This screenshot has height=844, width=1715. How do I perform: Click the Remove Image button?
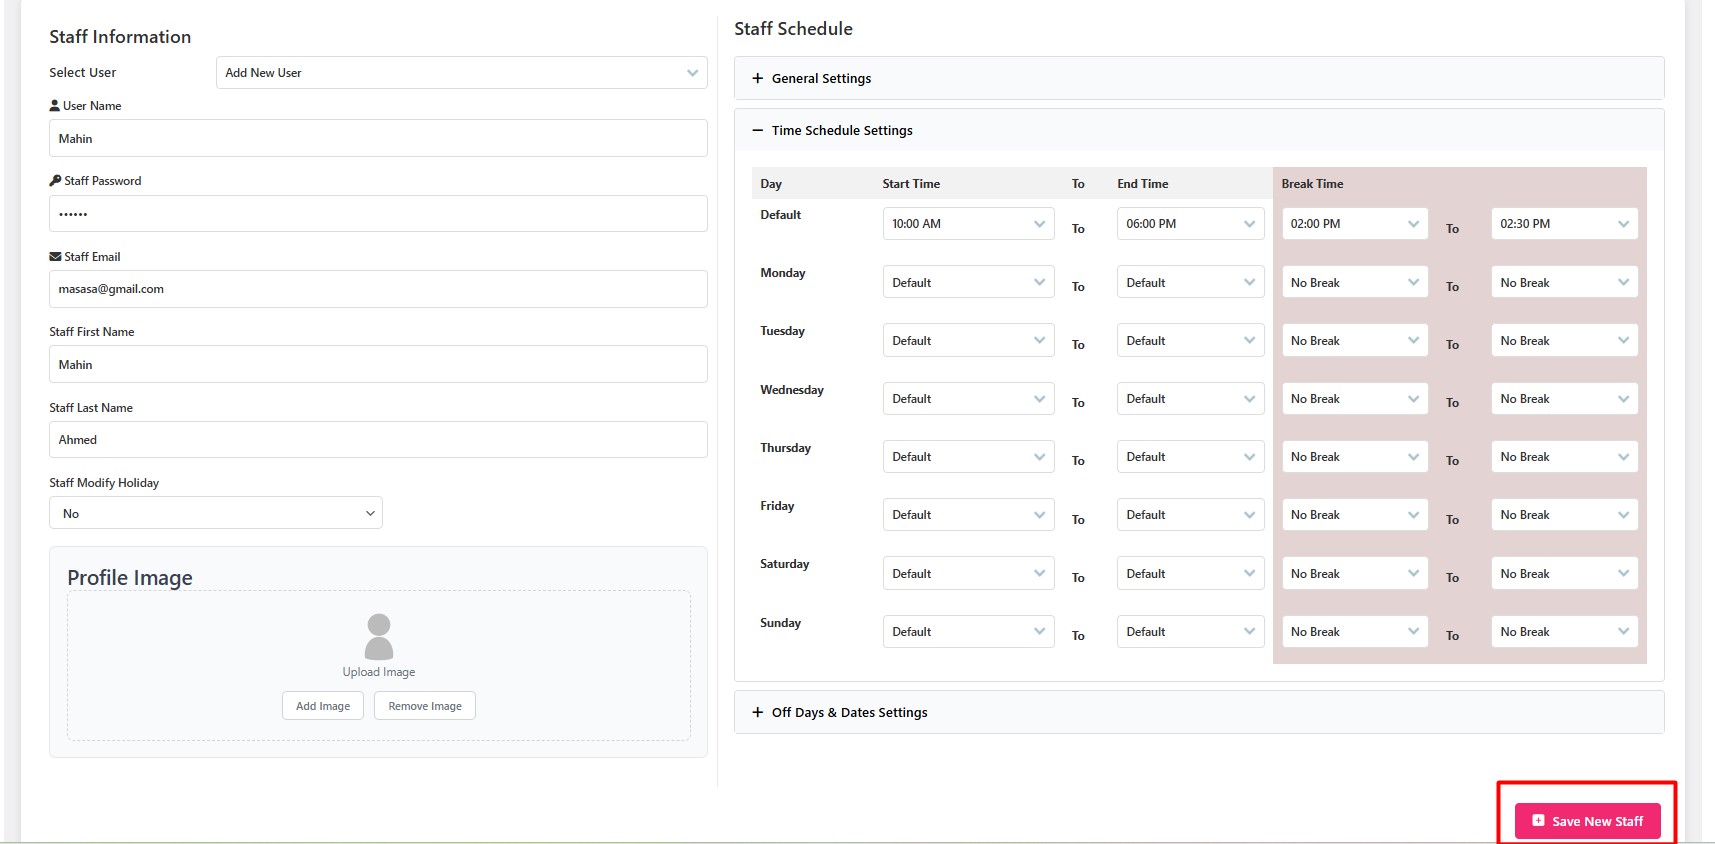424,706
